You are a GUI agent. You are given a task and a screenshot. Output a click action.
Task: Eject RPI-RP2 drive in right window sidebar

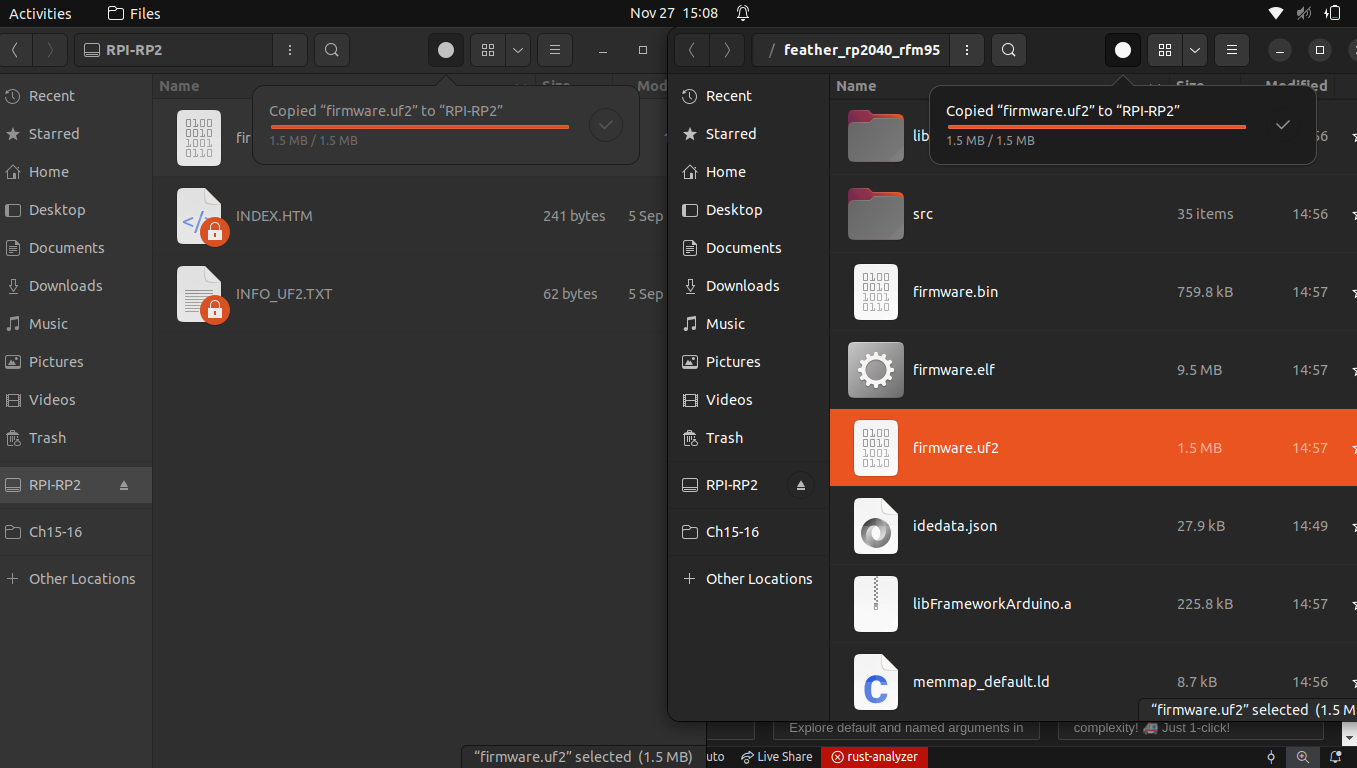[x=800, y=485]
